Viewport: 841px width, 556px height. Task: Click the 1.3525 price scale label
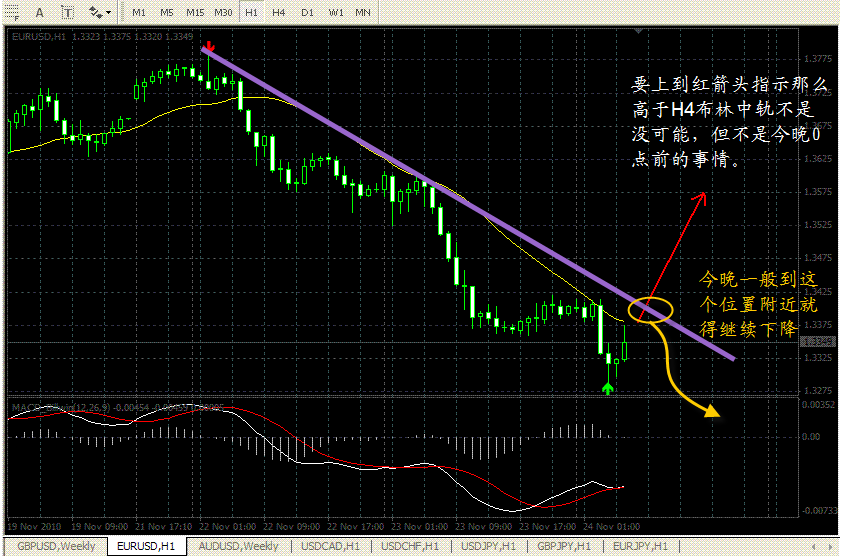pos(818,225)
